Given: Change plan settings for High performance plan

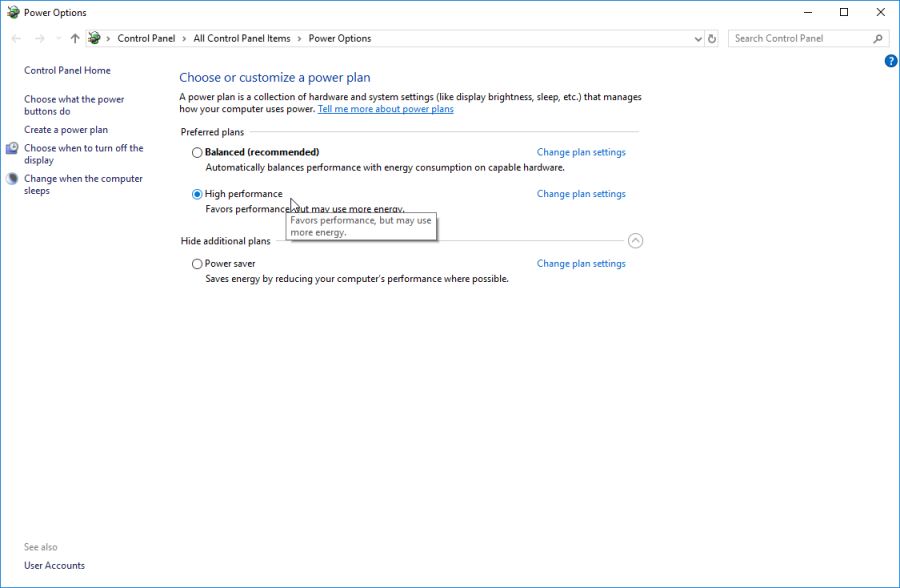Looking at the screenshot, I should pos(581,194).
